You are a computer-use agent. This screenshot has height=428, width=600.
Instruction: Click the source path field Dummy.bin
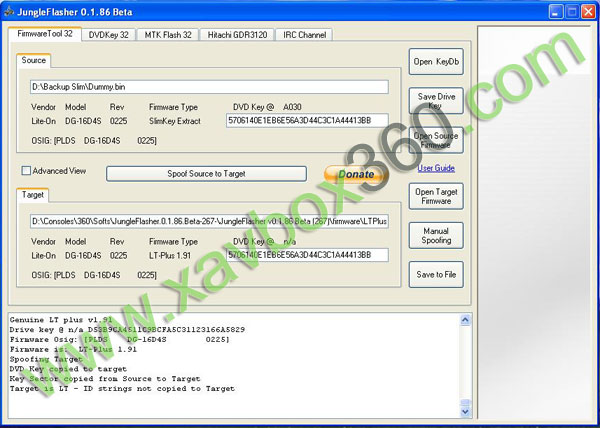pyautogui.click(x=209, y=87)
